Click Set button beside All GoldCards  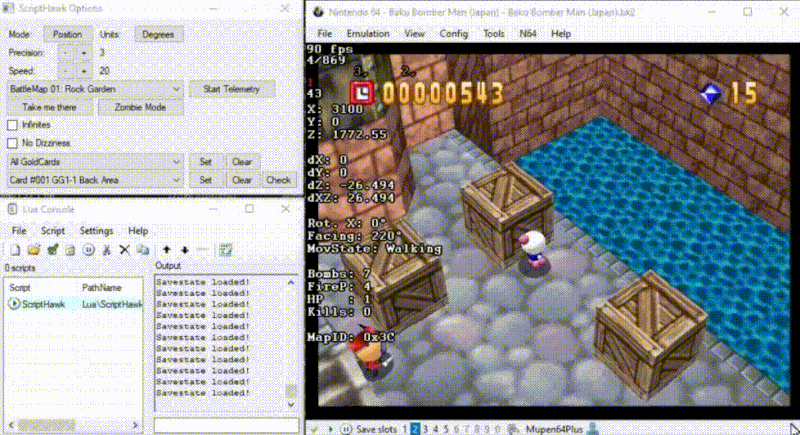206,162
